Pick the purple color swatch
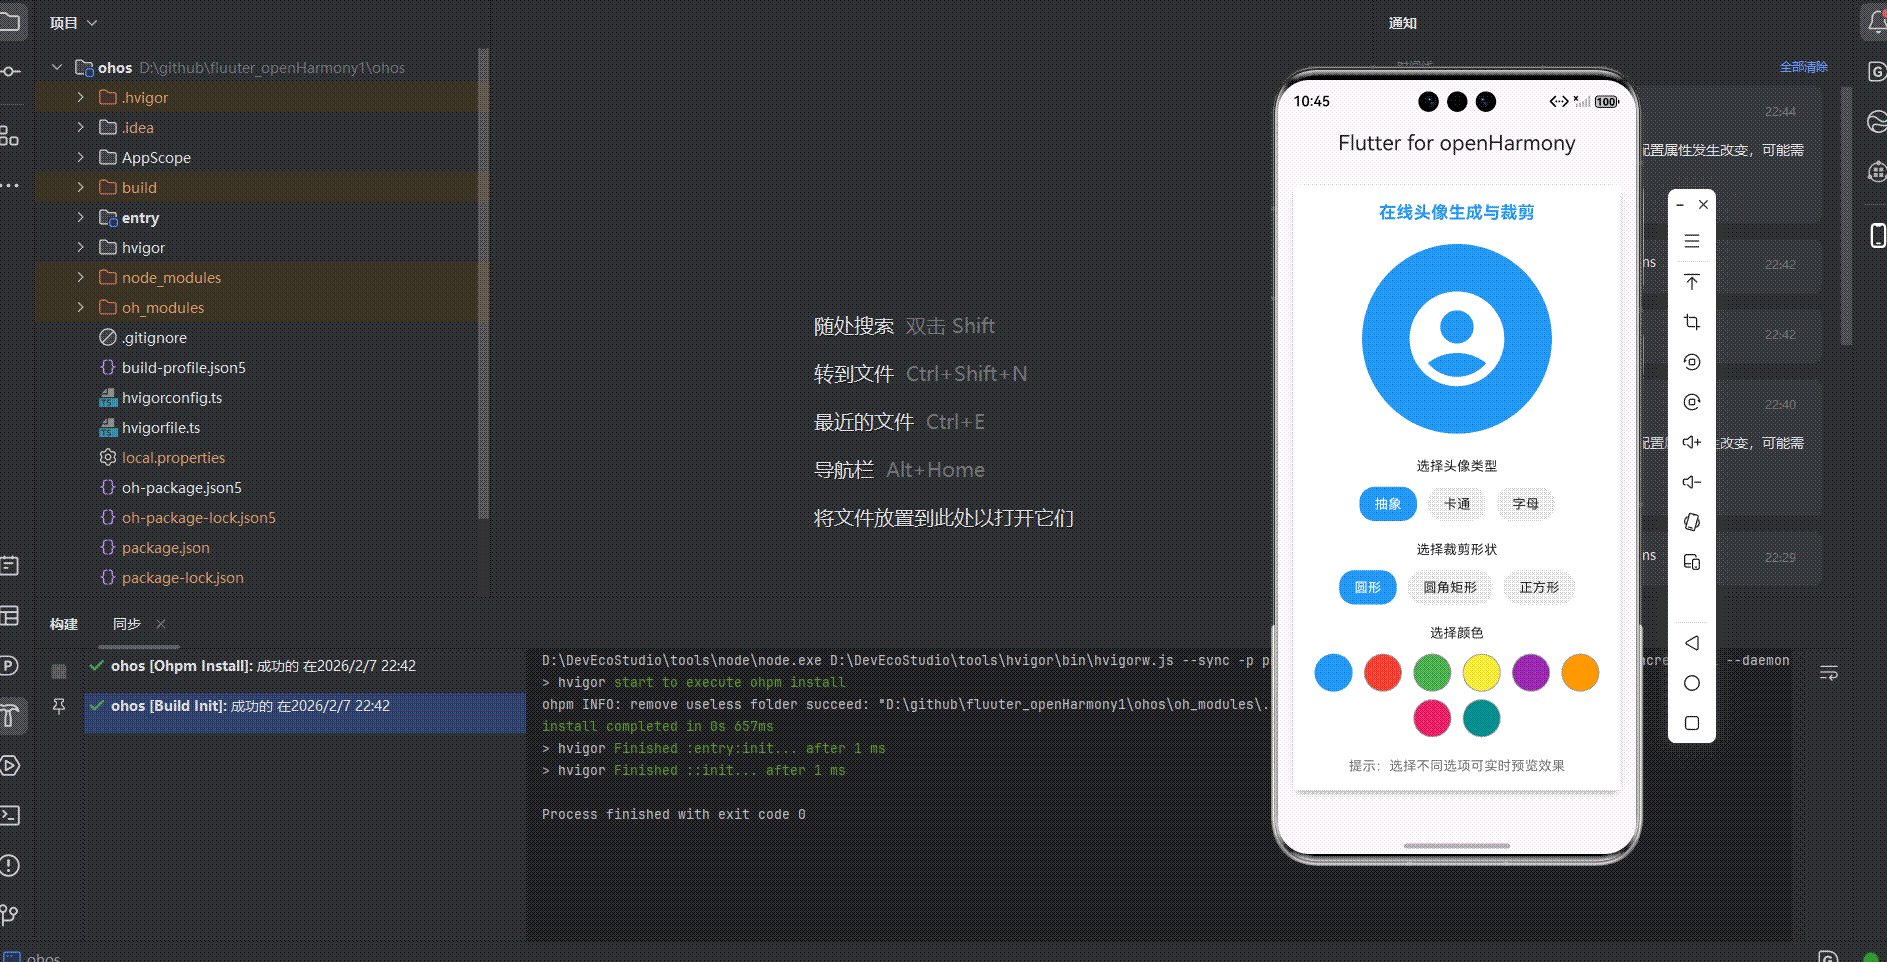 [1531, 672]
